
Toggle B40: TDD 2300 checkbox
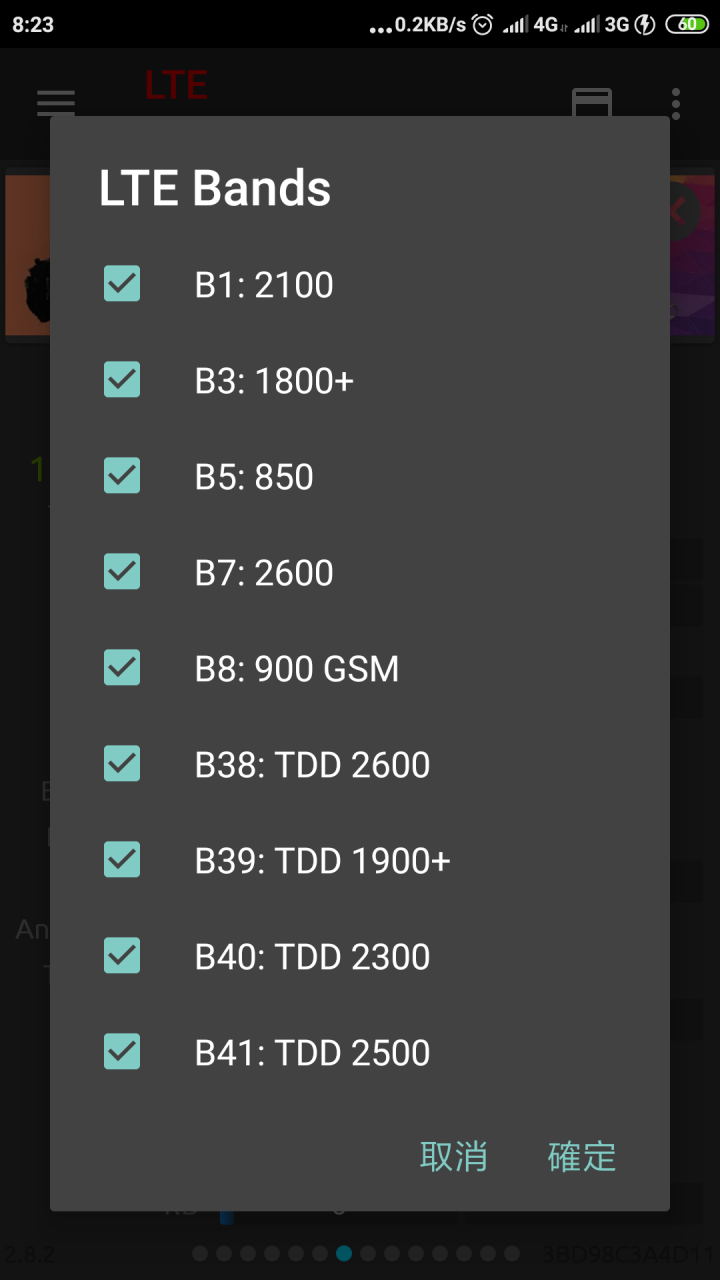point(122,956)
